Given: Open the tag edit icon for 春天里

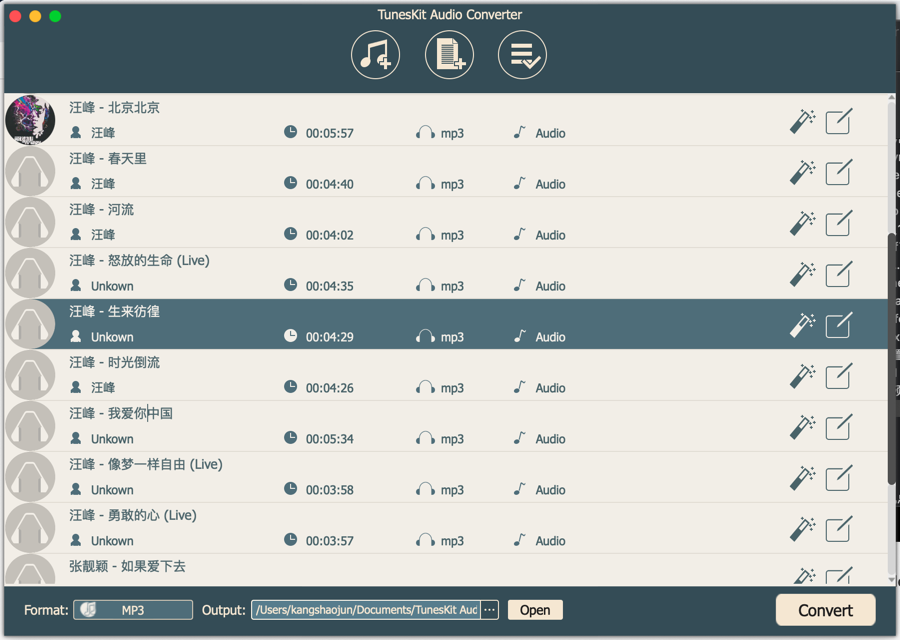Looking at the screenshot, I should point(838,172).
